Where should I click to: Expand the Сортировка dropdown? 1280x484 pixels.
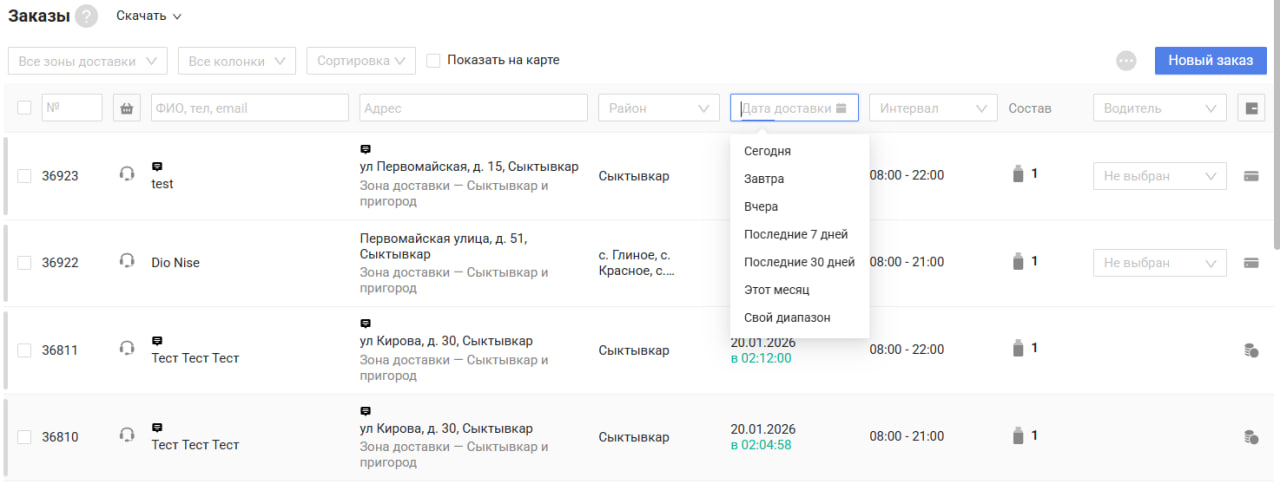pyautogui.click(x=361, y=61)
